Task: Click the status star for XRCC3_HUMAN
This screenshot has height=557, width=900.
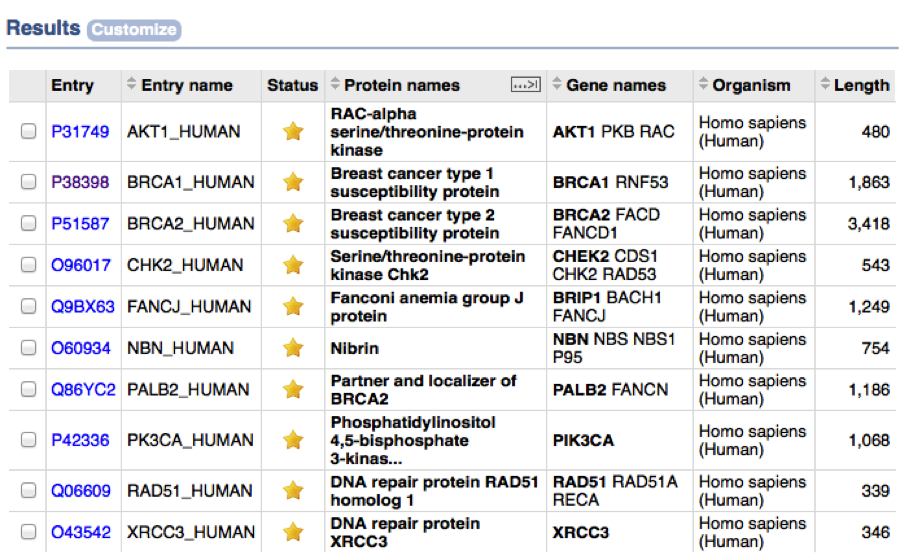Action: pos(293,532)
